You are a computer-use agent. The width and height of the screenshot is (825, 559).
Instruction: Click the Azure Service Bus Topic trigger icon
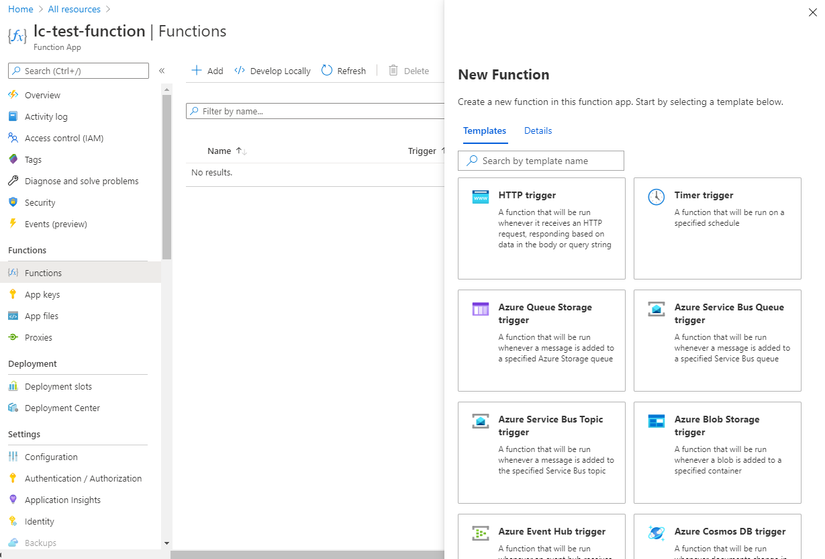click(x=480, y=421)
